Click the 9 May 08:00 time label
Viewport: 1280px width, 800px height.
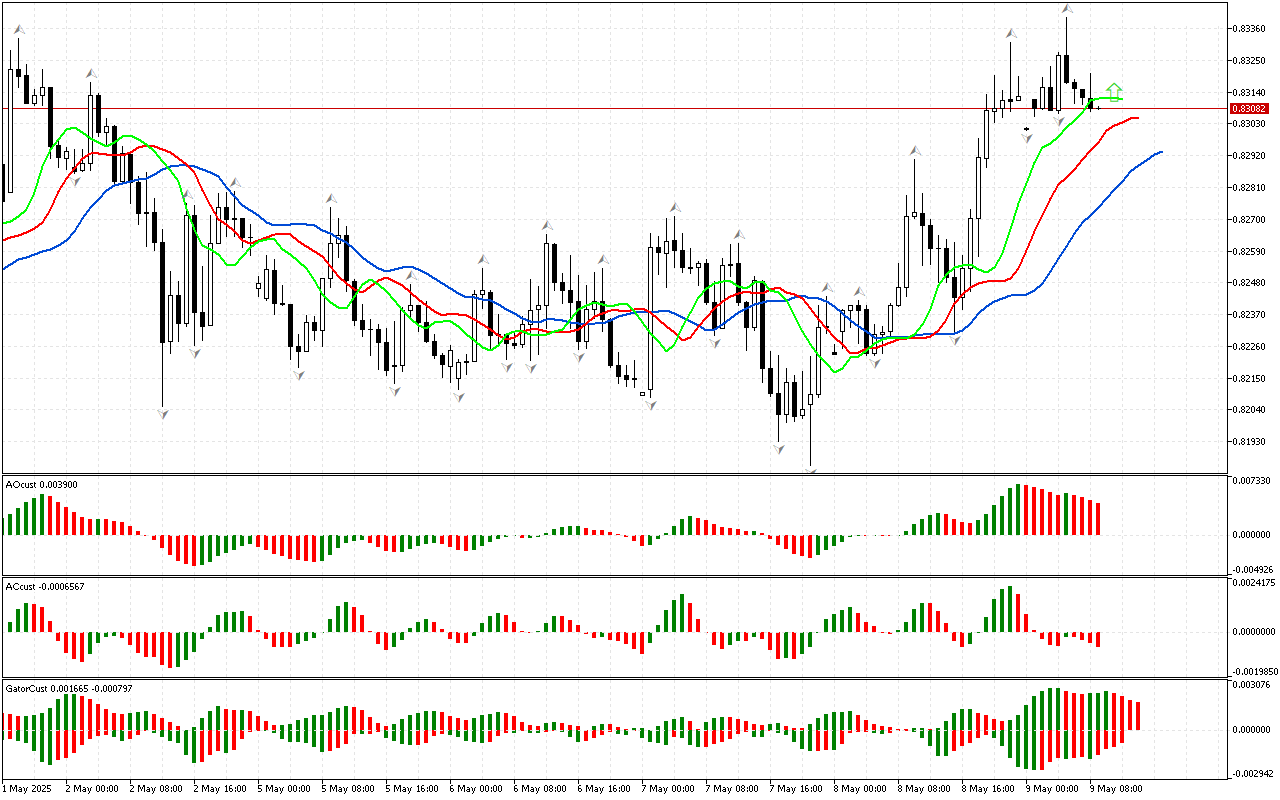point(1116,788)
